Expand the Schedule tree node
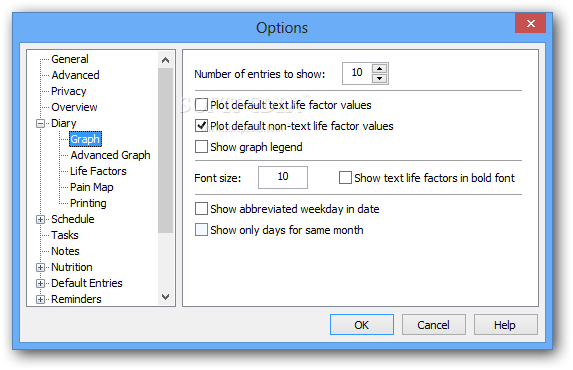This screenshot has height=370, width=573. click(41, 219)
